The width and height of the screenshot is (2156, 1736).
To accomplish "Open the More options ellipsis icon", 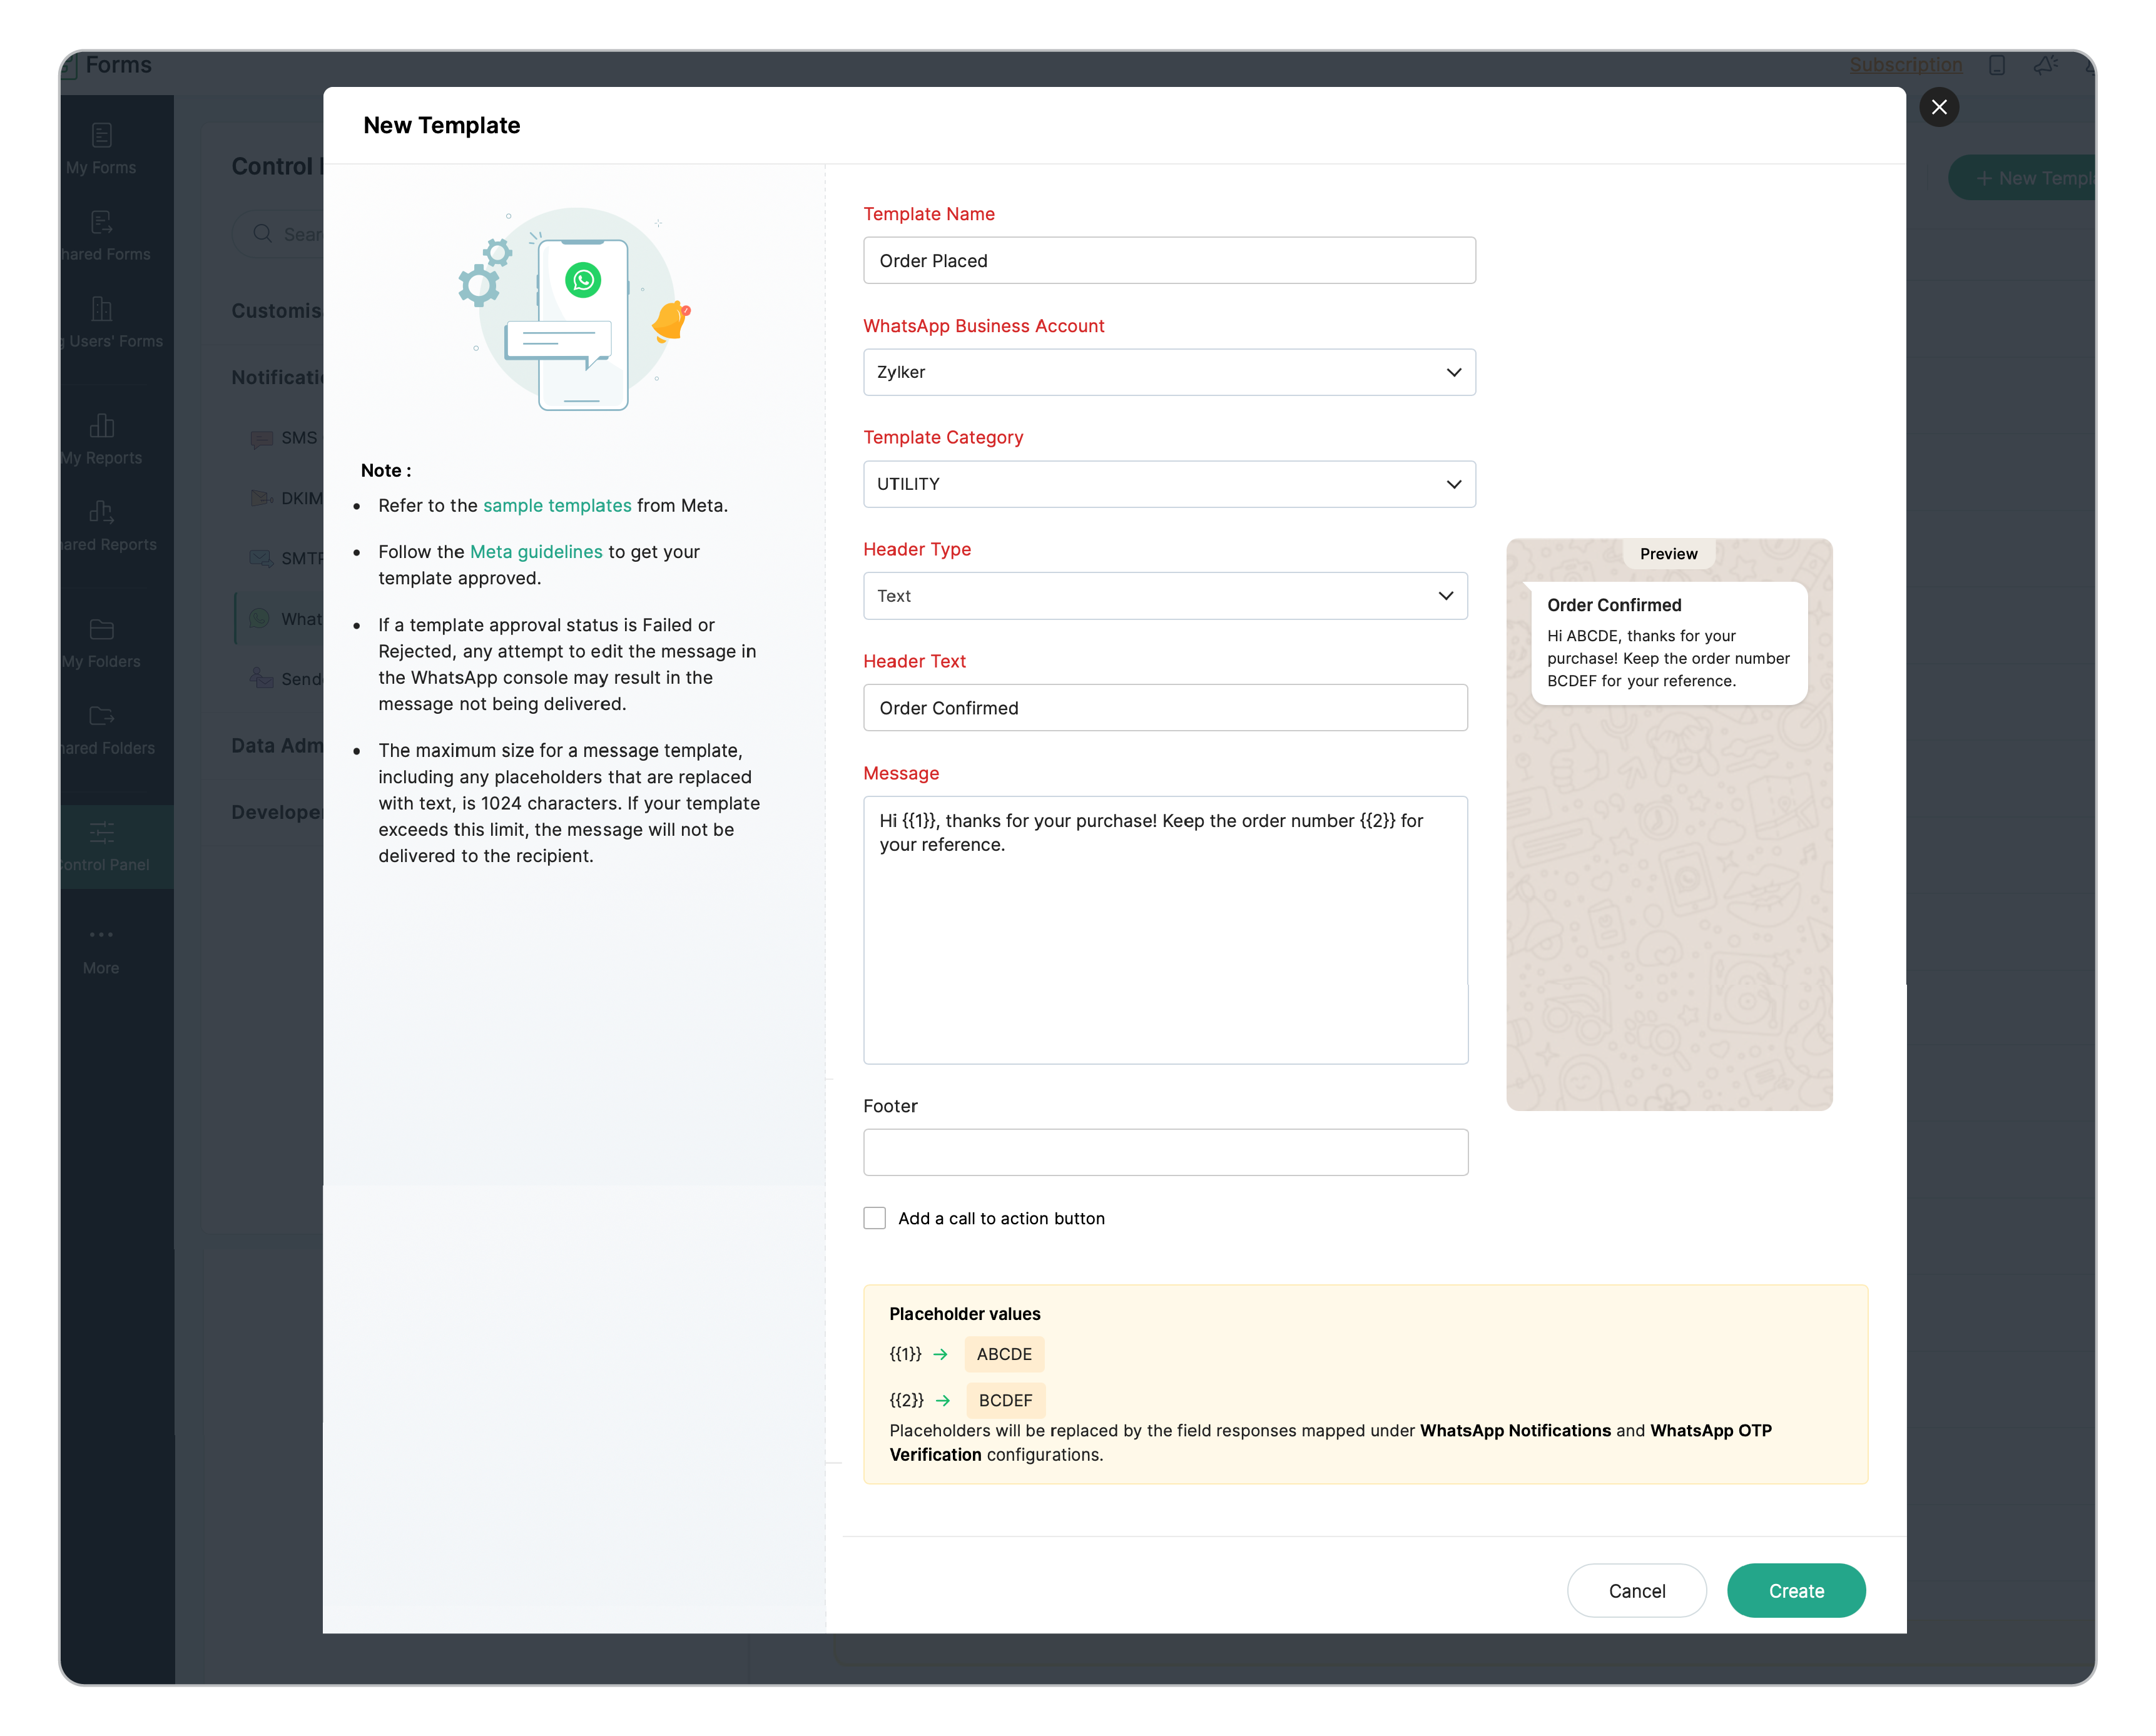I will click(101, 934).
